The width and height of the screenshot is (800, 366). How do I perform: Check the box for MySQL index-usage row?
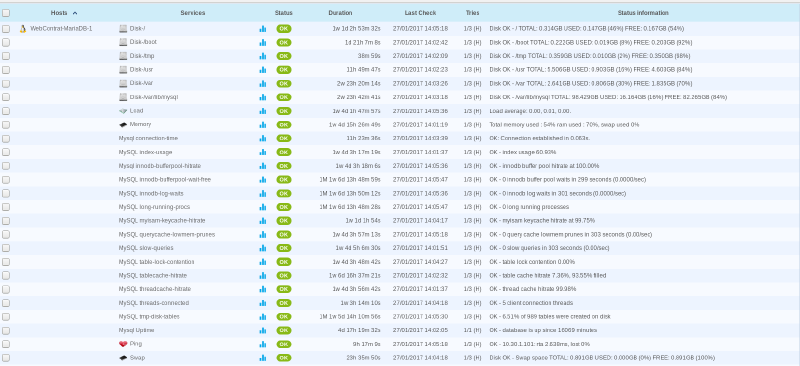coord(6,153)
